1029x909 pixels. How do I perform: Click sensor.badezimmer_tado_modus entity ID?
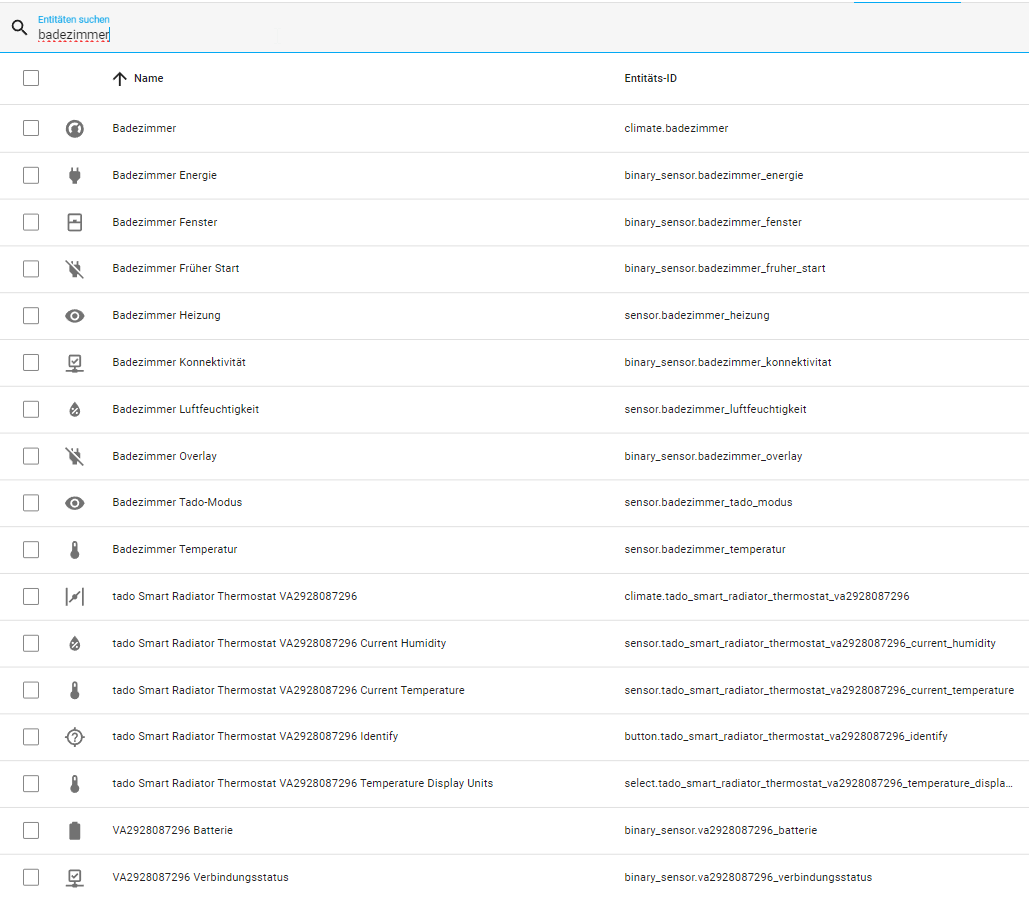click(708, 503)
